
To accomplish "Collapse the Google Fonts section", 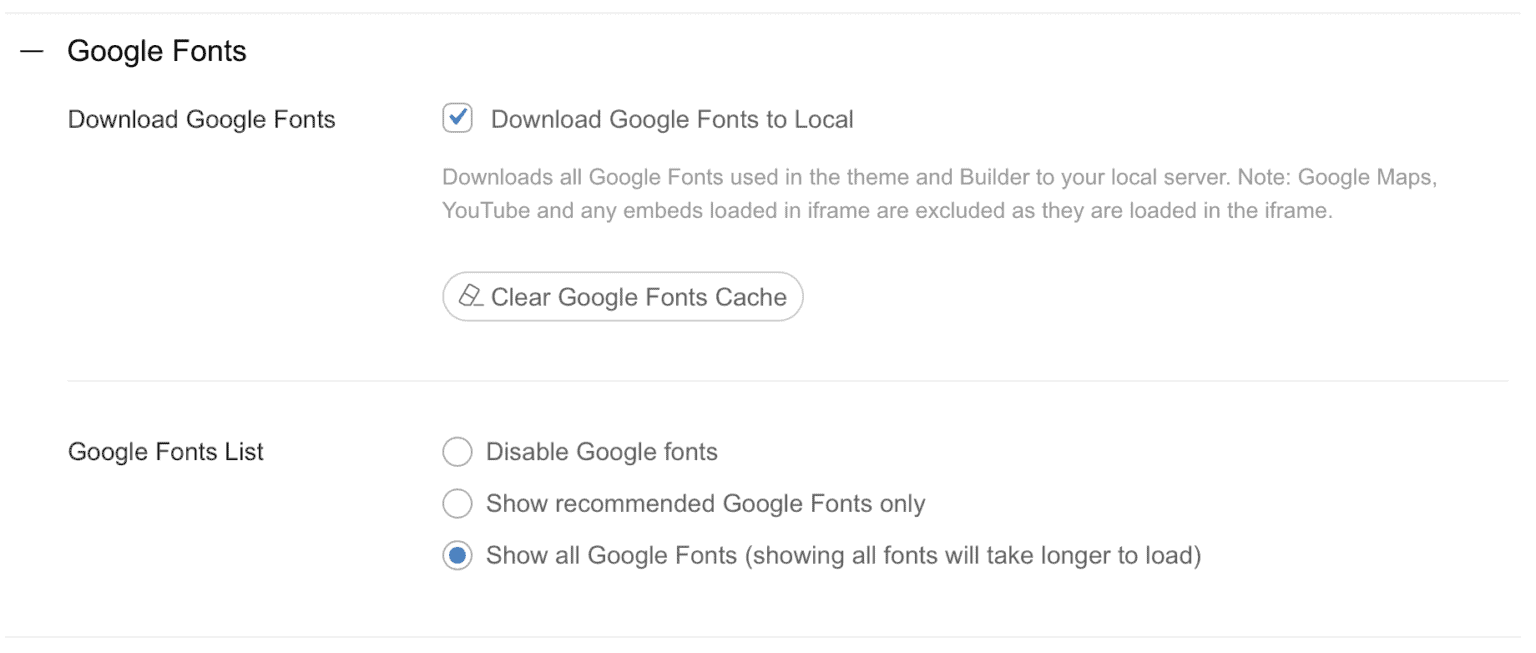I will coord(33,48).
